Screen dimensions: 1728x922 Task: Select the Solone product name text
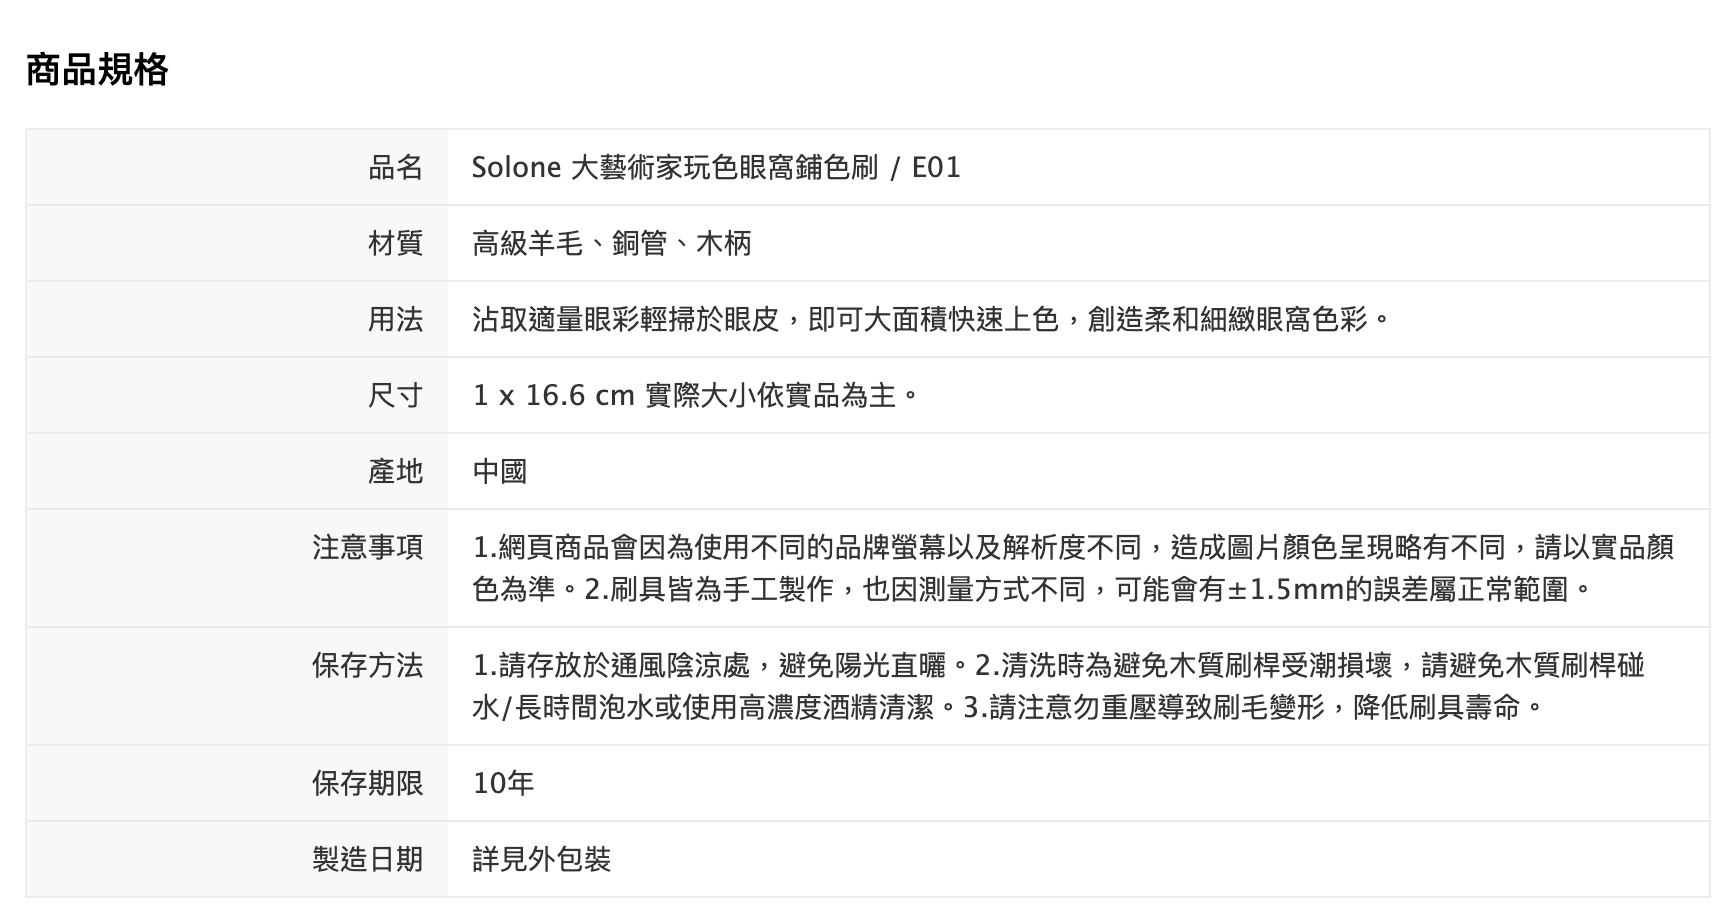pos(716,167)
